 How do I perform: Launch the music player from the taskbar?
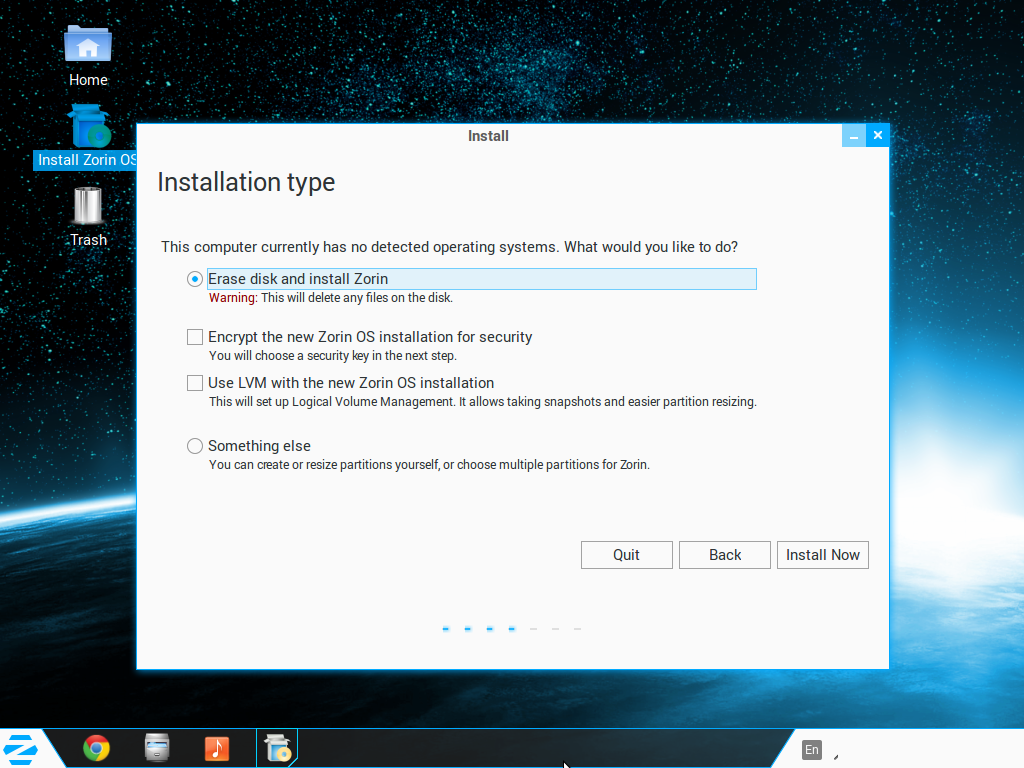click(x=217, y=748)
